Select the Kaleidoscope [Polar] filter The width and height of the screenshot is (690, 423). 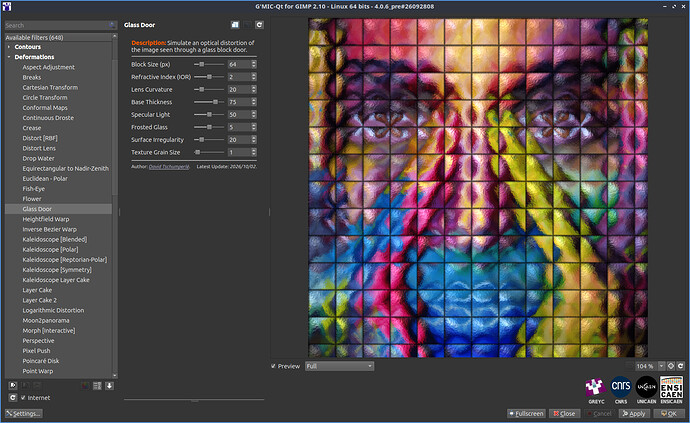coord(50,249)
